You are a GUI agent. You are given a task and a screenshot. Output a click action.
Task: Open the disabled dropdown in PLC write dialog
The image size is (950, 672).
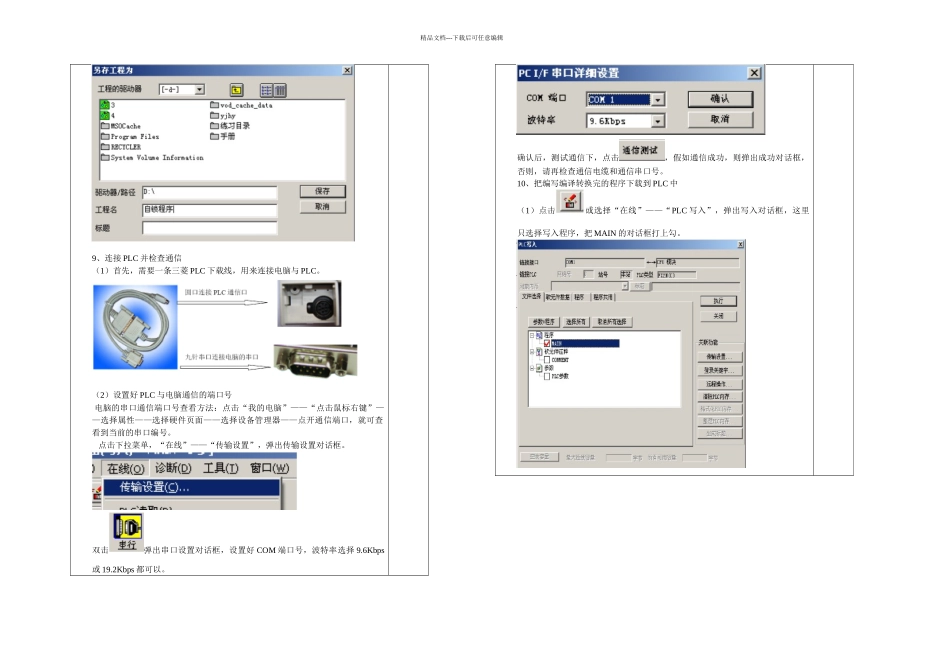625,286
